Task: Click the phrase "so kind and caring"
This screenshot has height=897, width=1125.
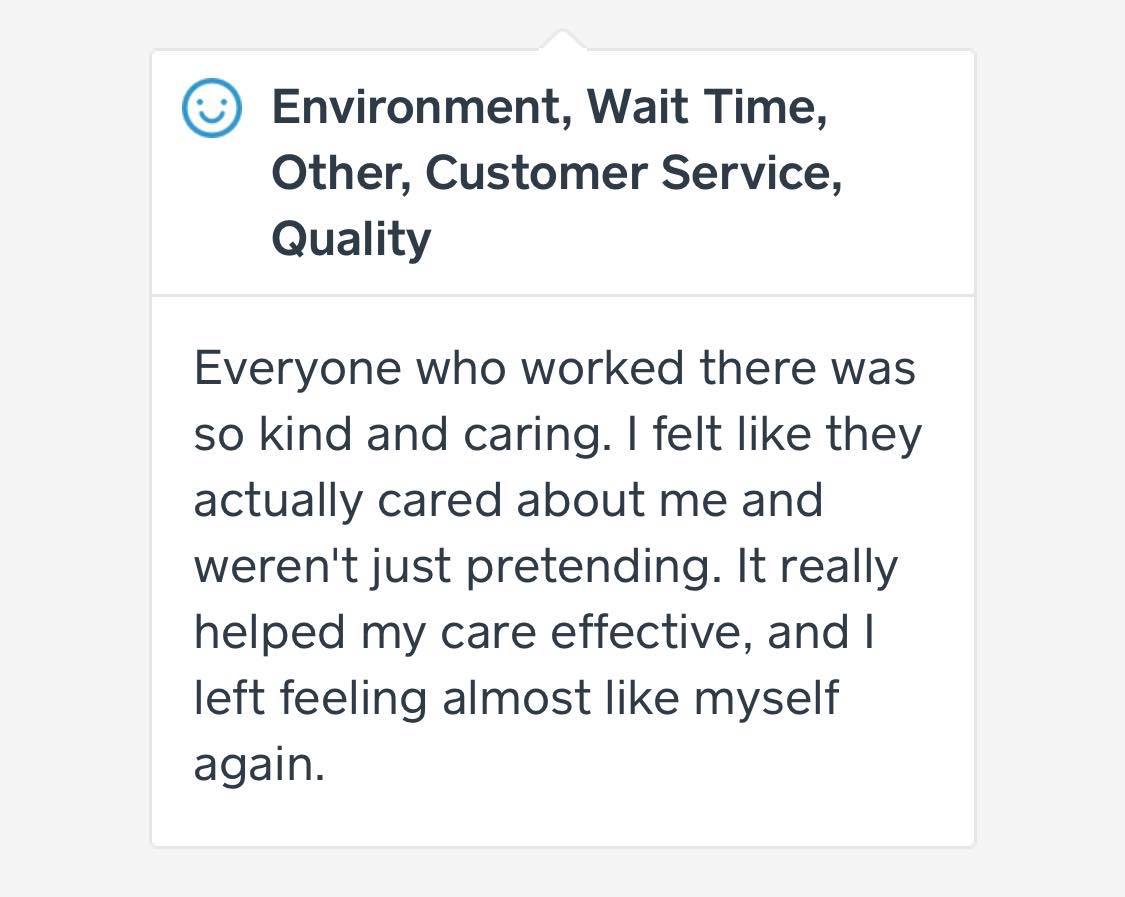Action: pos(400,435)
